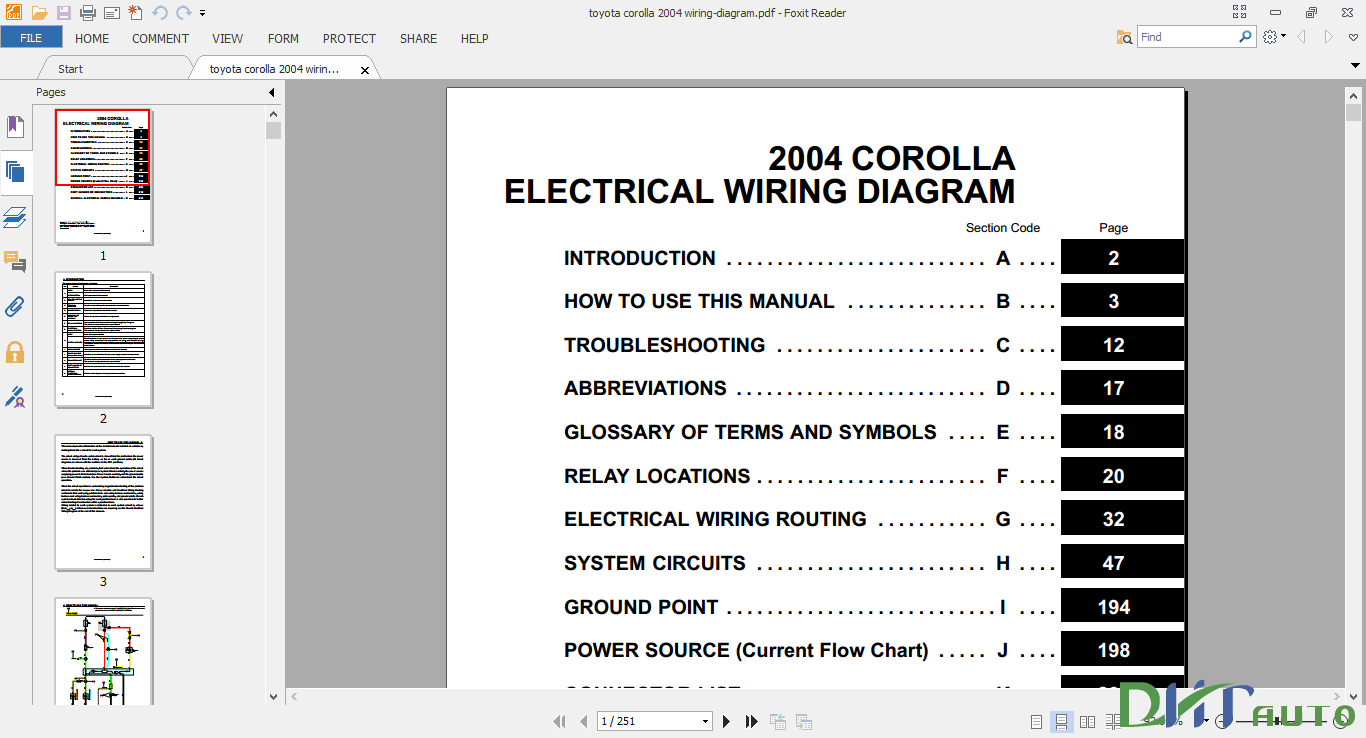Image resolution: width=1366 pixels, height=738 pixels.
Task: Open the Digital Signatures pen panel icon
Action: [15, 397]
